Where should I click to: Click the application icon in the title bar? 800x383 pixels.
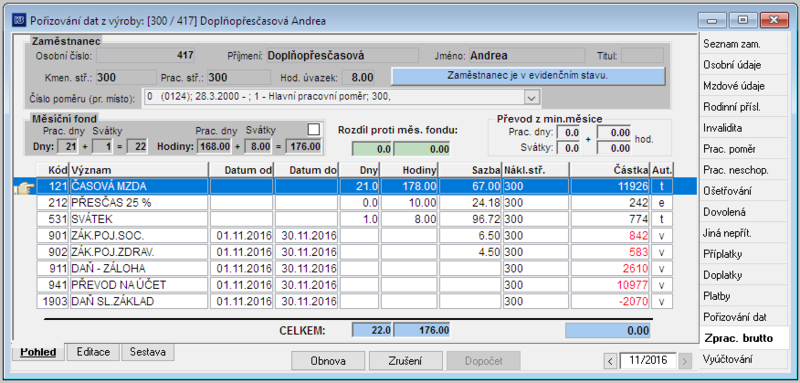(x=20, y=20)
